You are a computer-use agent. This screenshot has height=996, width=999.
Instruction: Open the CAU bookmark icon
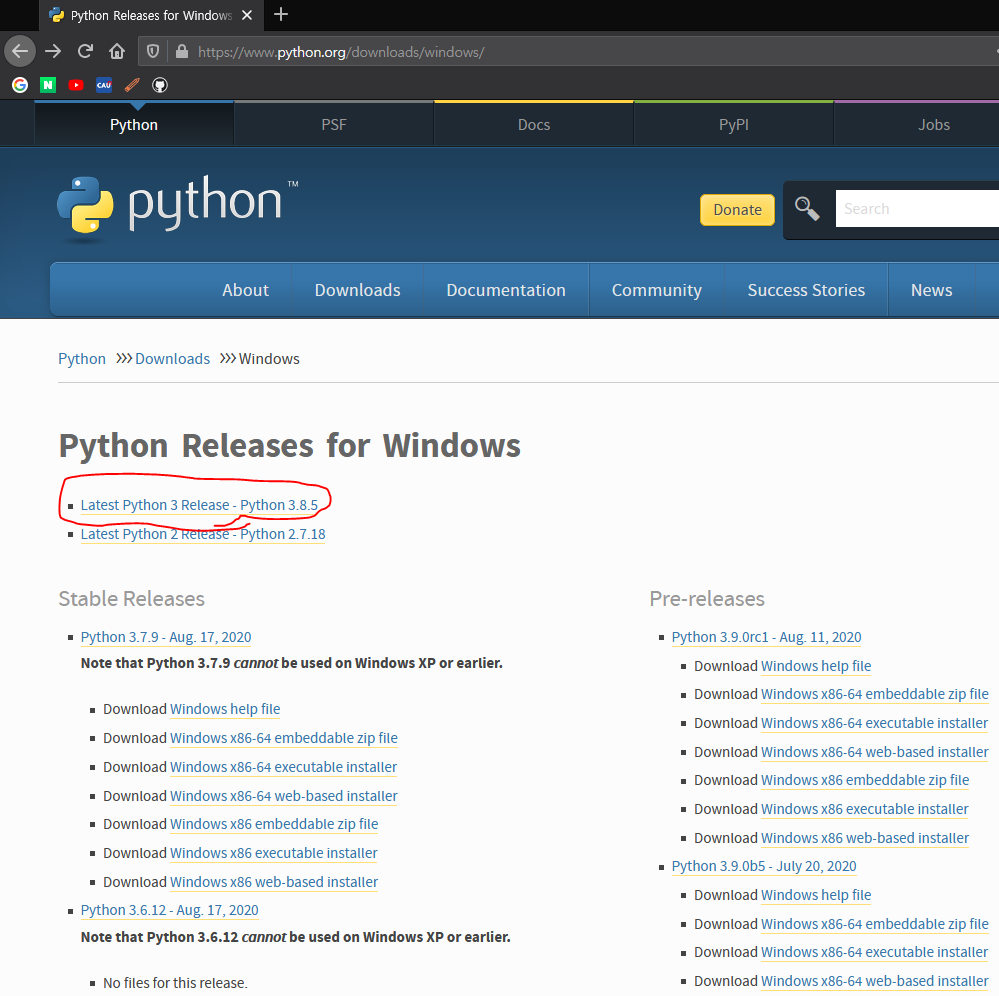click(104, 85)
